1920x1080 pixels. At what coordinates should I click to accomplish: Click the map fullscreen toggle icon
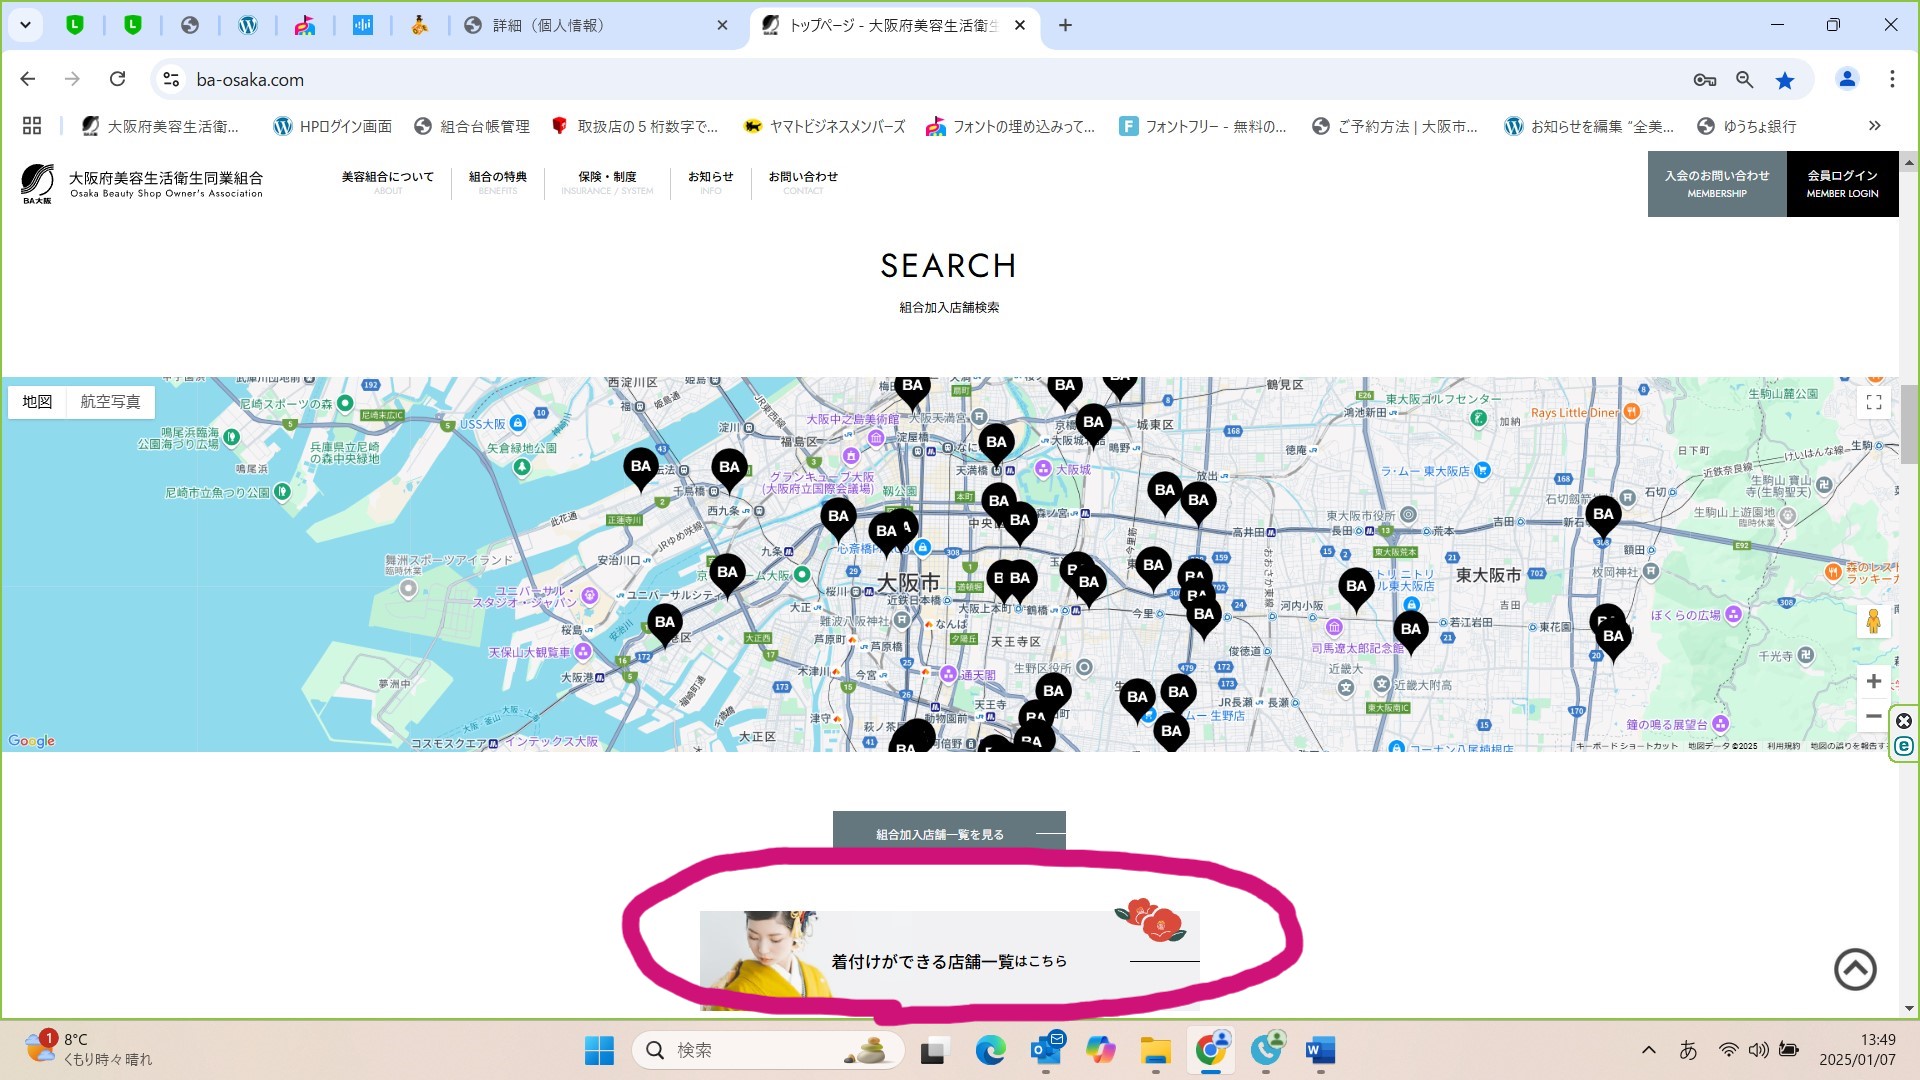[x=1873, y=402]
